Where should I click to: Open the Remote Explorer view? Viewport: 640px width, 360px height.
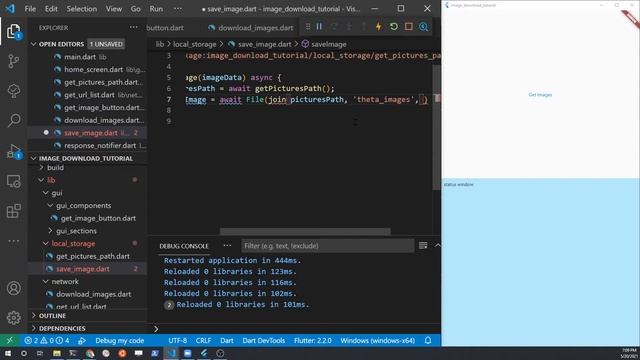[13, 181]
